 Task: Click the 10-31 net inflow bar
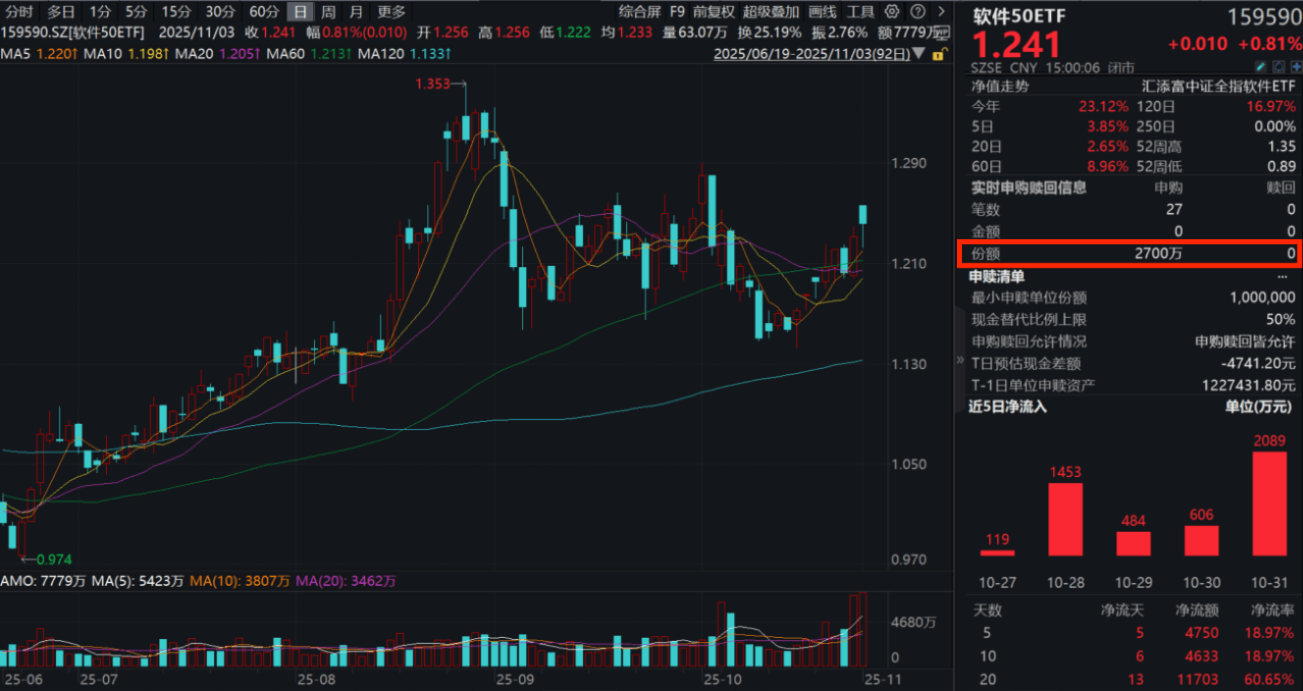point(1268,505)
